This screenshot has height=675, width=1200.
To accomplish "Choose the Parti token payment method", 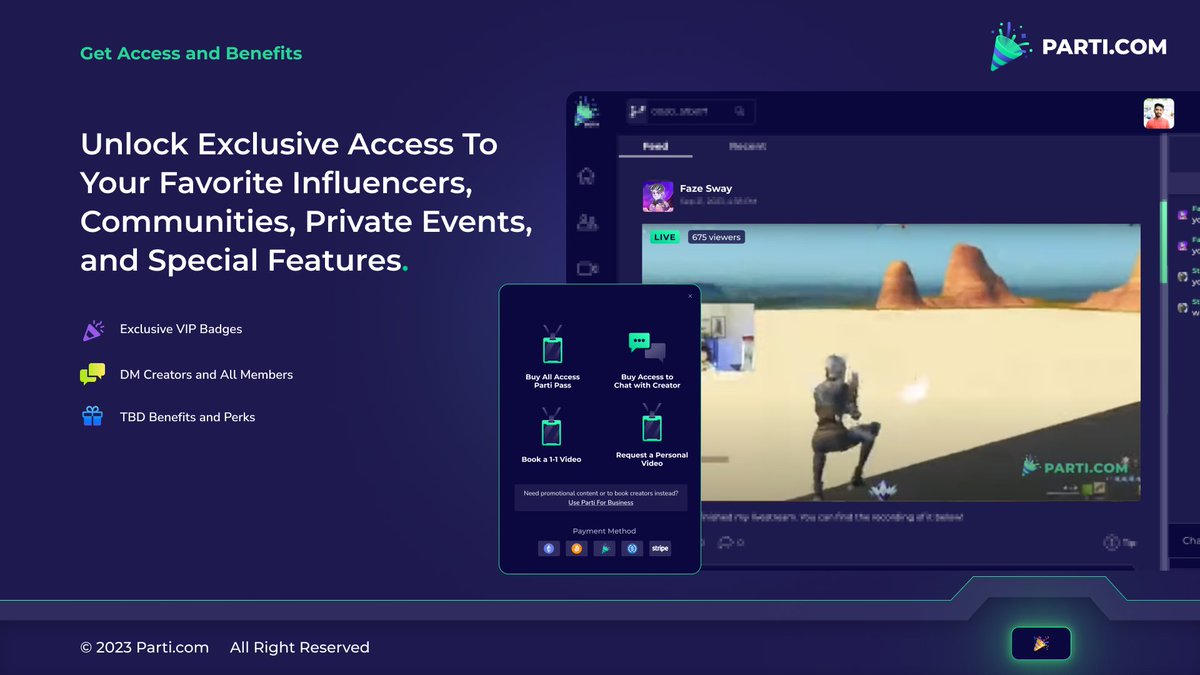I will (604, 548).
